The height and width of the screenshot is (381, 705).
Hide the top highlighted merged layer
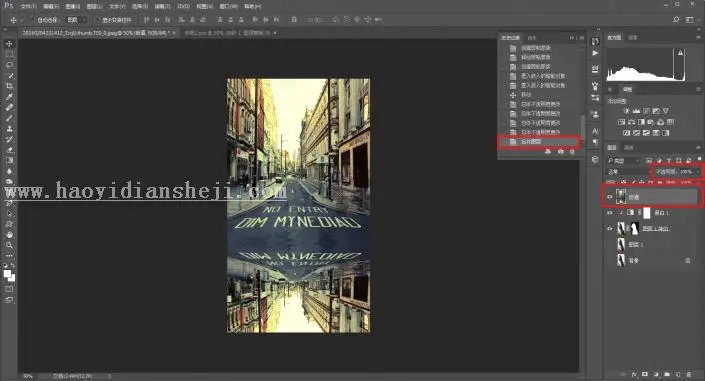(610, 197)
